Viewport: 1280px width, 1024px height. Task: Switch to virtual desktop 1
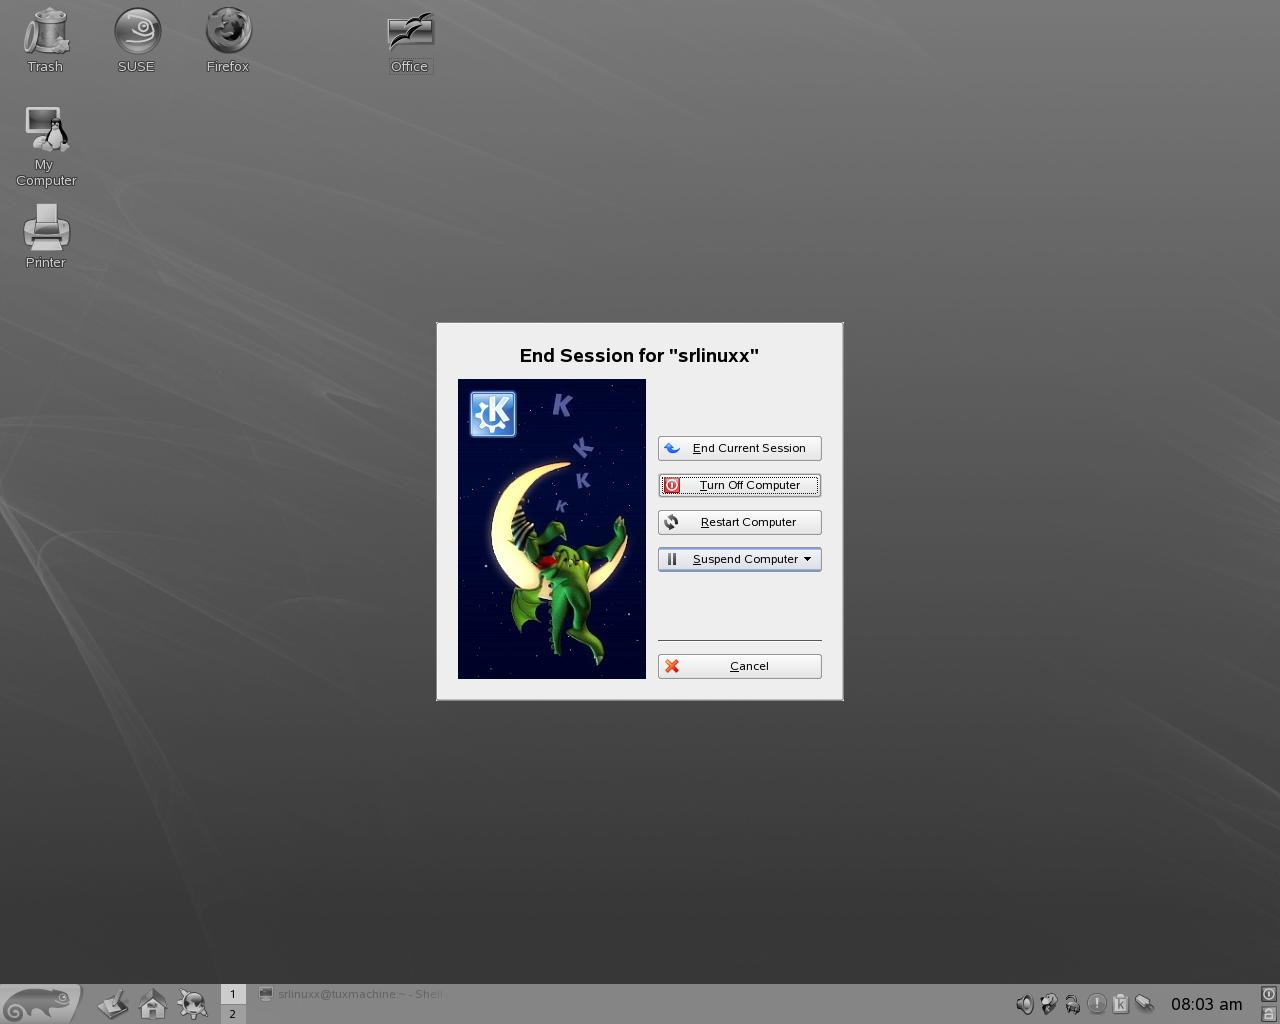click(233, 994)
